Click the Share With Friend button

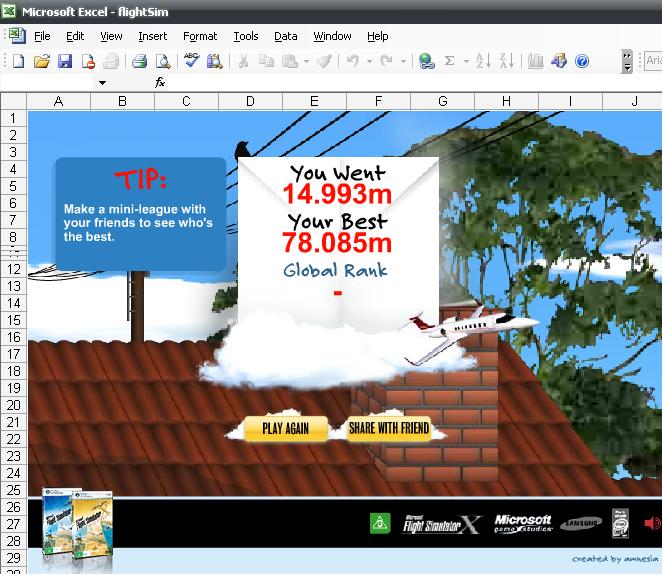(x=388, y=429)
